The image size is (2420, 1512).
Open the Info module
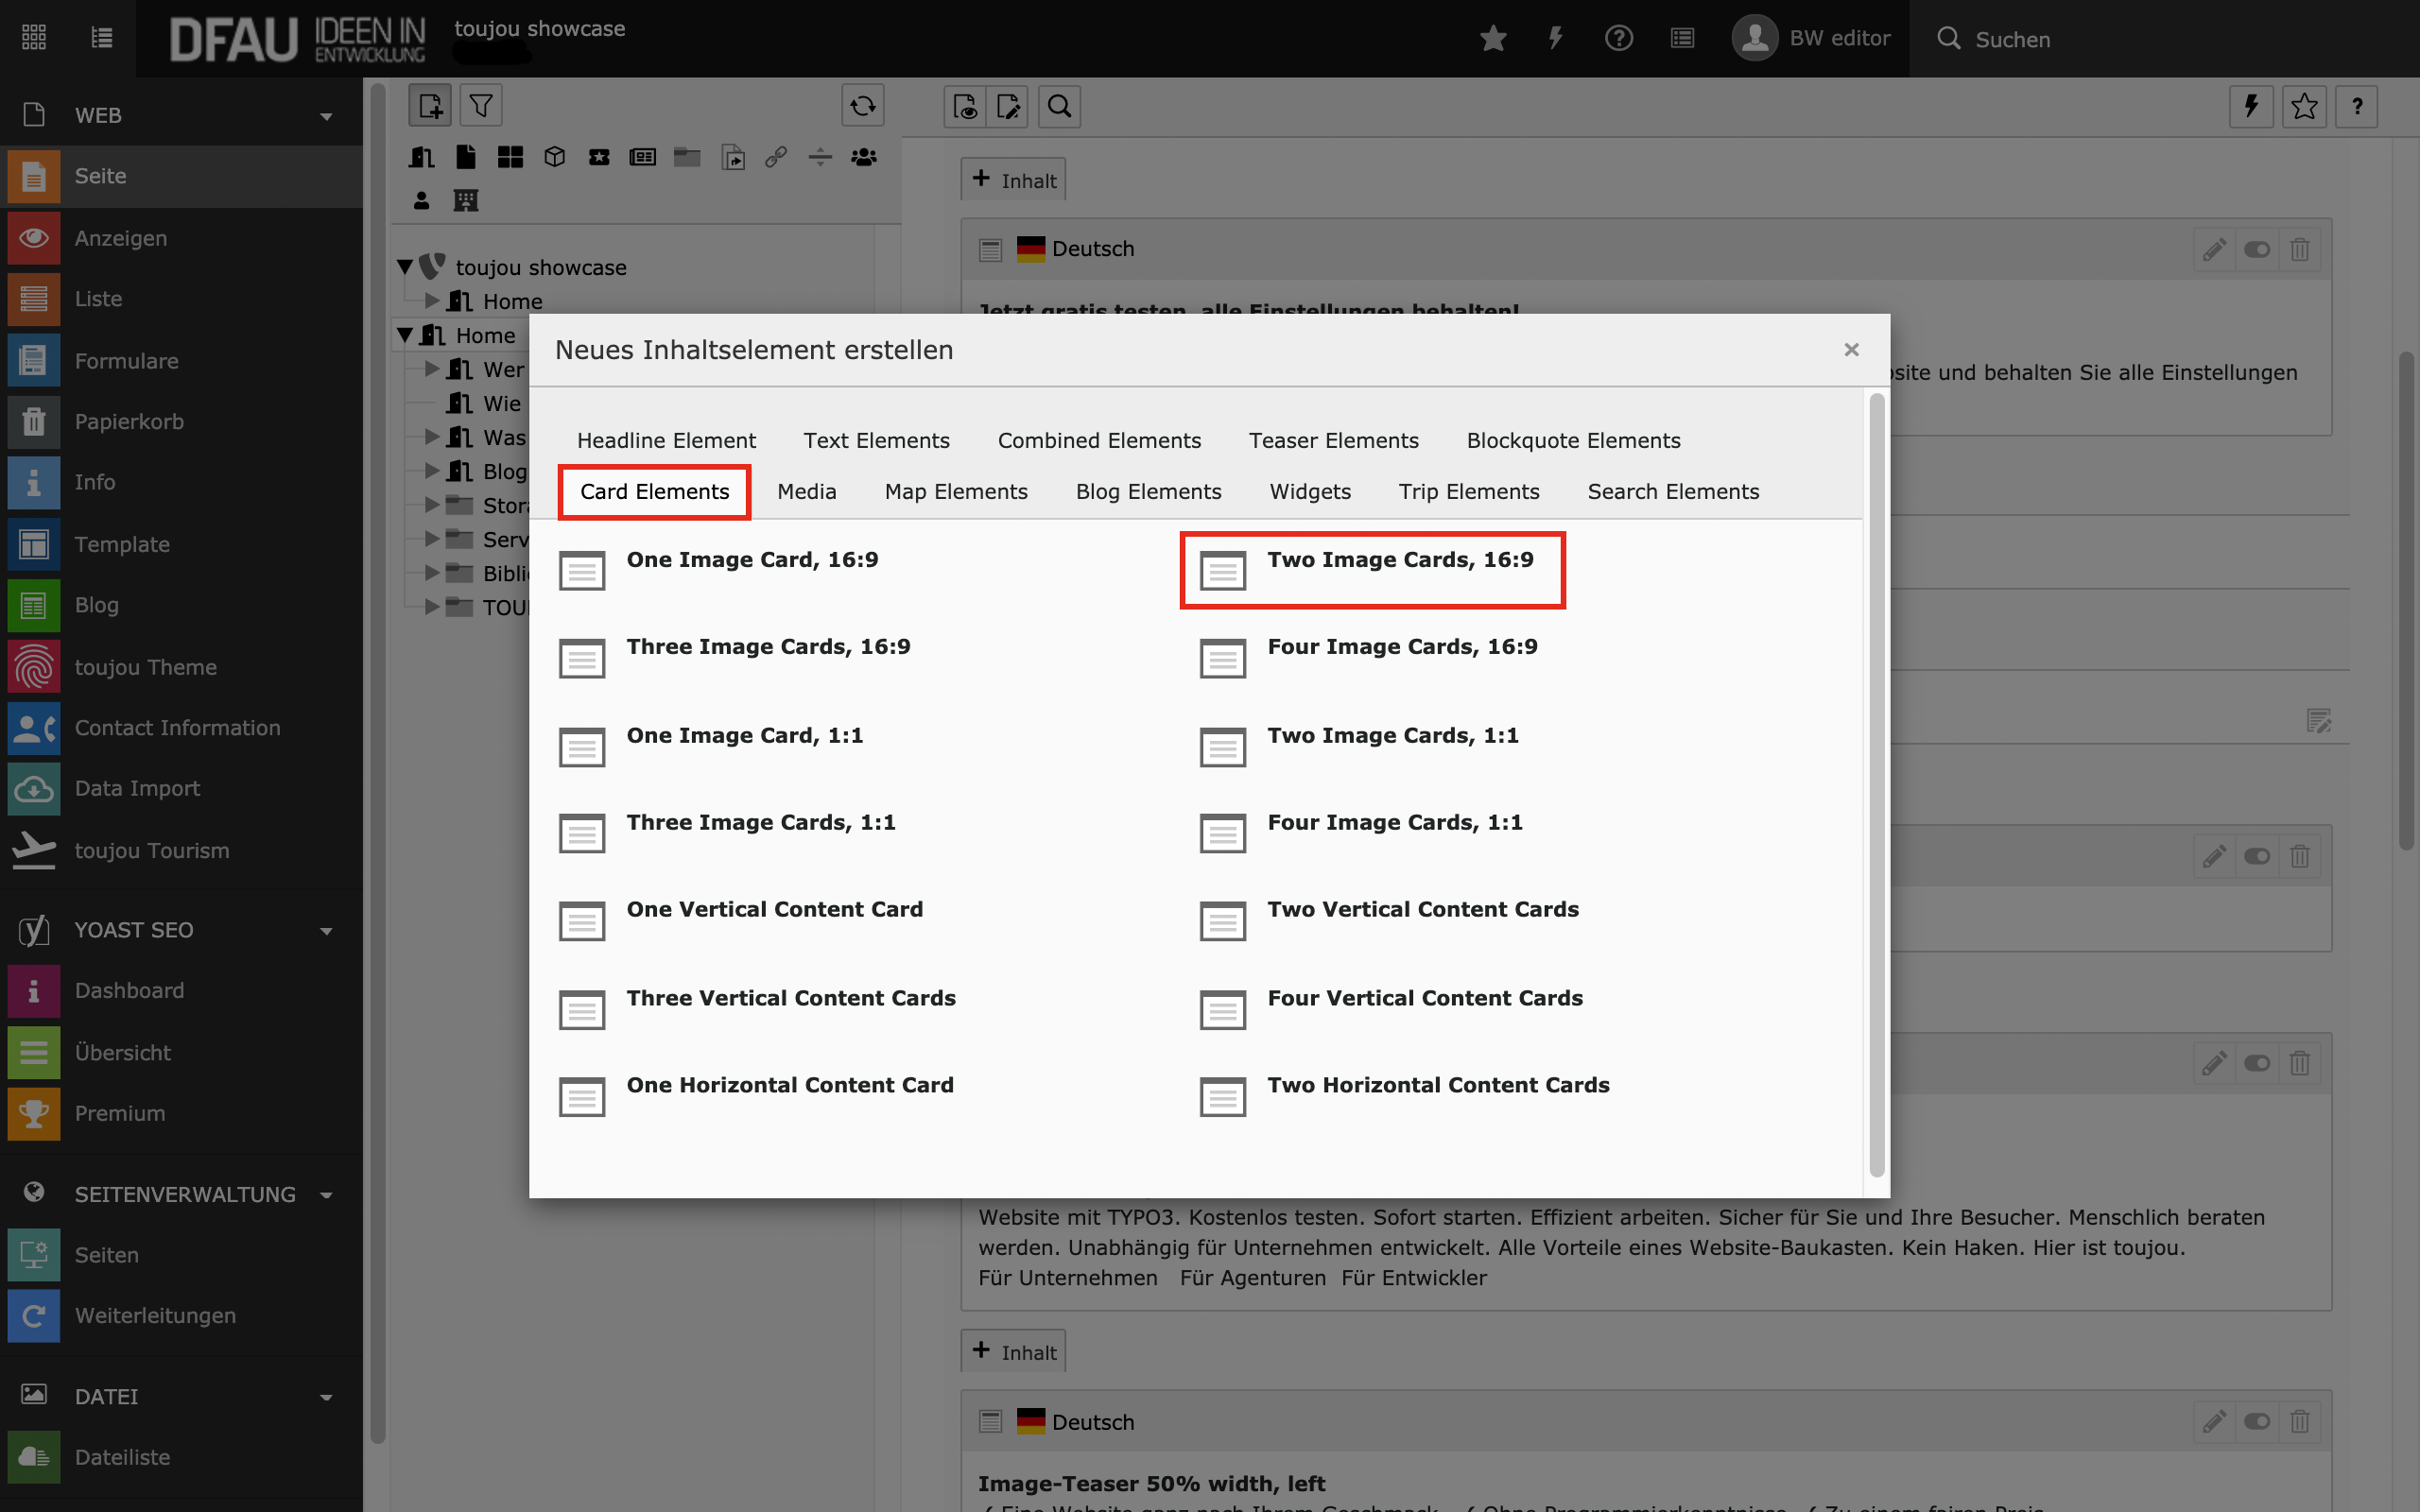[x=181, y=482]
